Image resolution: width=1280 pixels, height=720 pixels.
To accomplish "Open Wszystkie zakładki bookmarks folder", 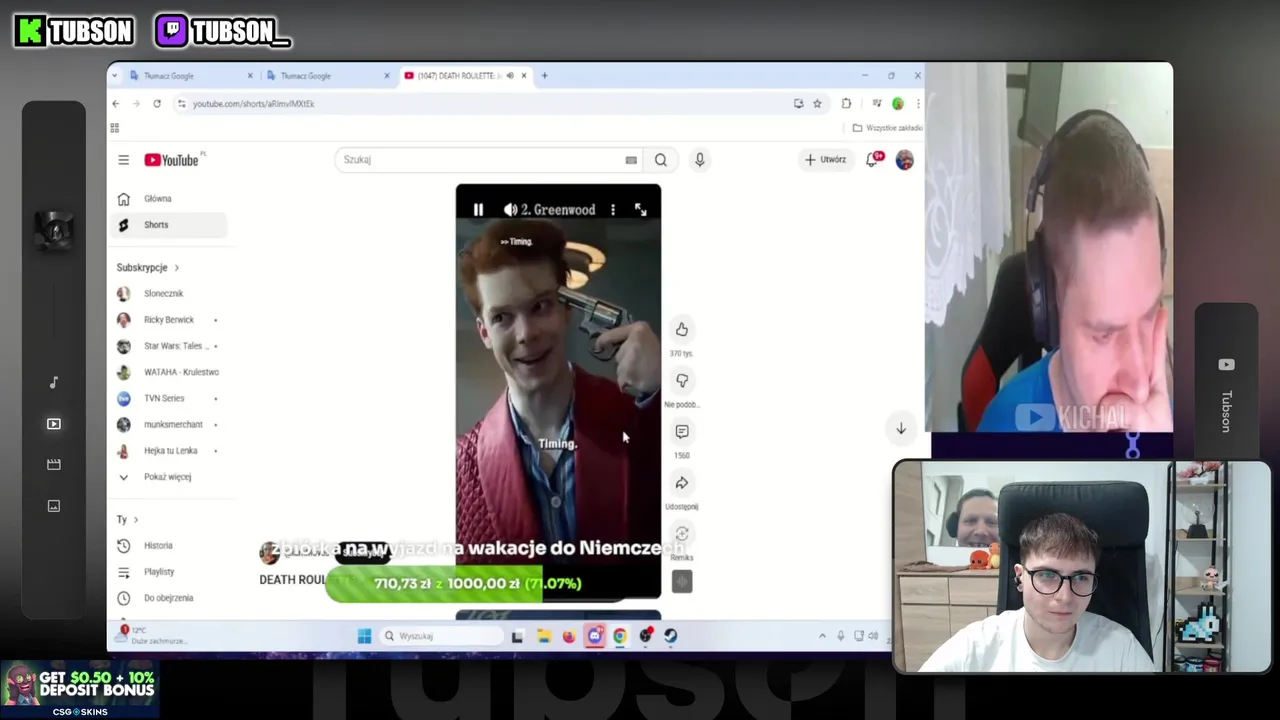I will (887, 128).
